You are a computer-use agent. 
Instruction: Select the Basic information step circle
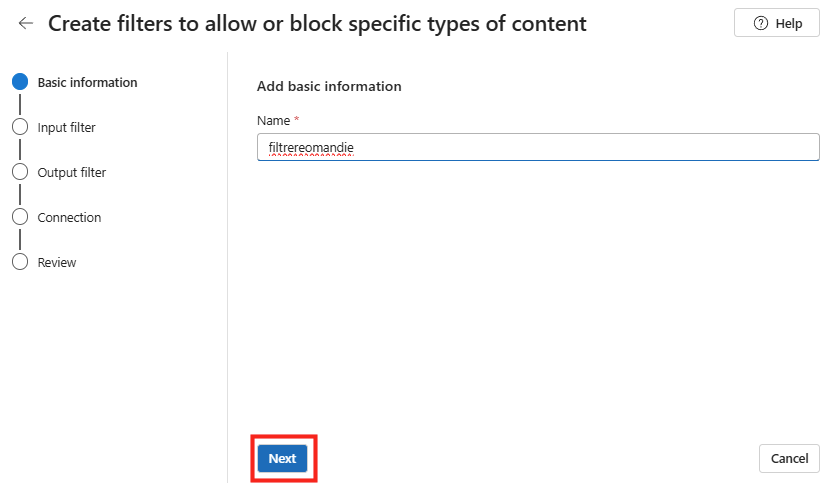coord(20,83)
